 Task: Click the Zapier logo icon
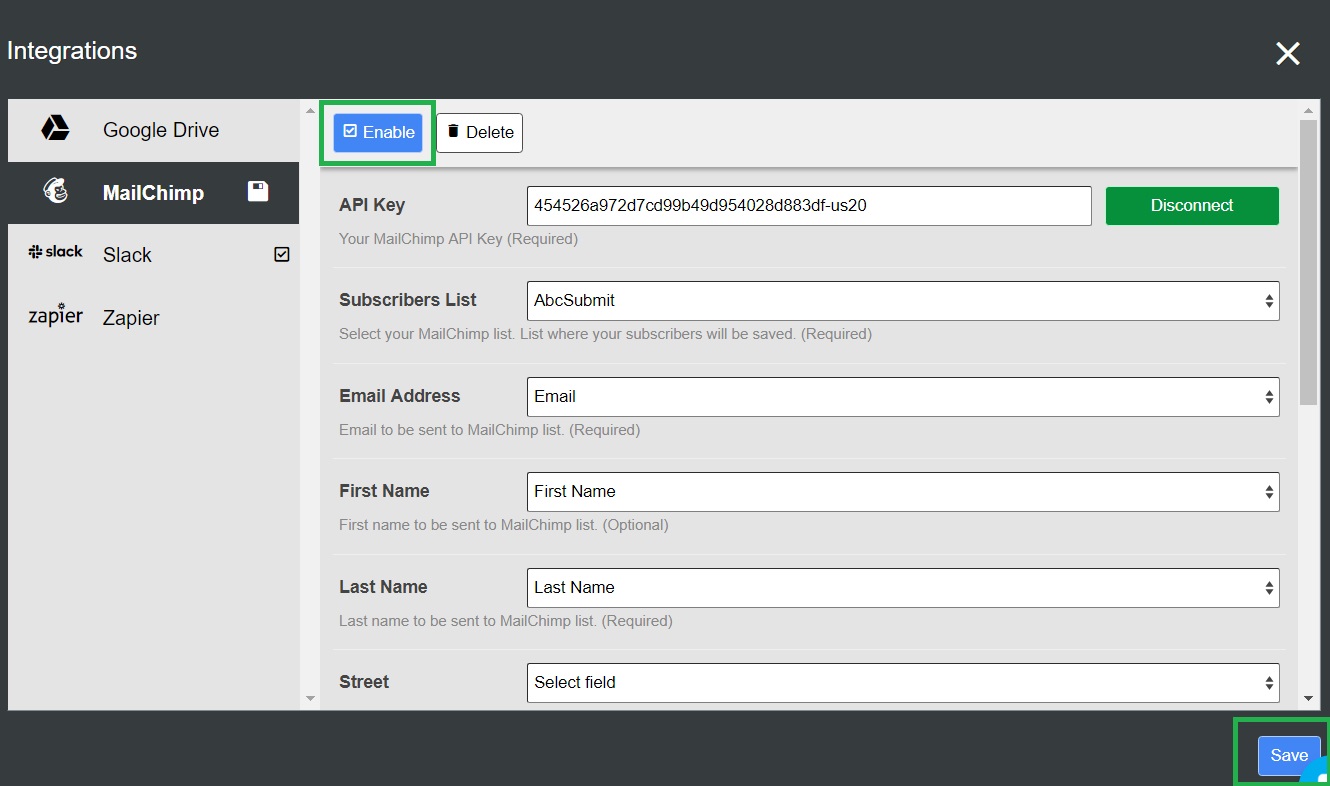coord(56,316)
